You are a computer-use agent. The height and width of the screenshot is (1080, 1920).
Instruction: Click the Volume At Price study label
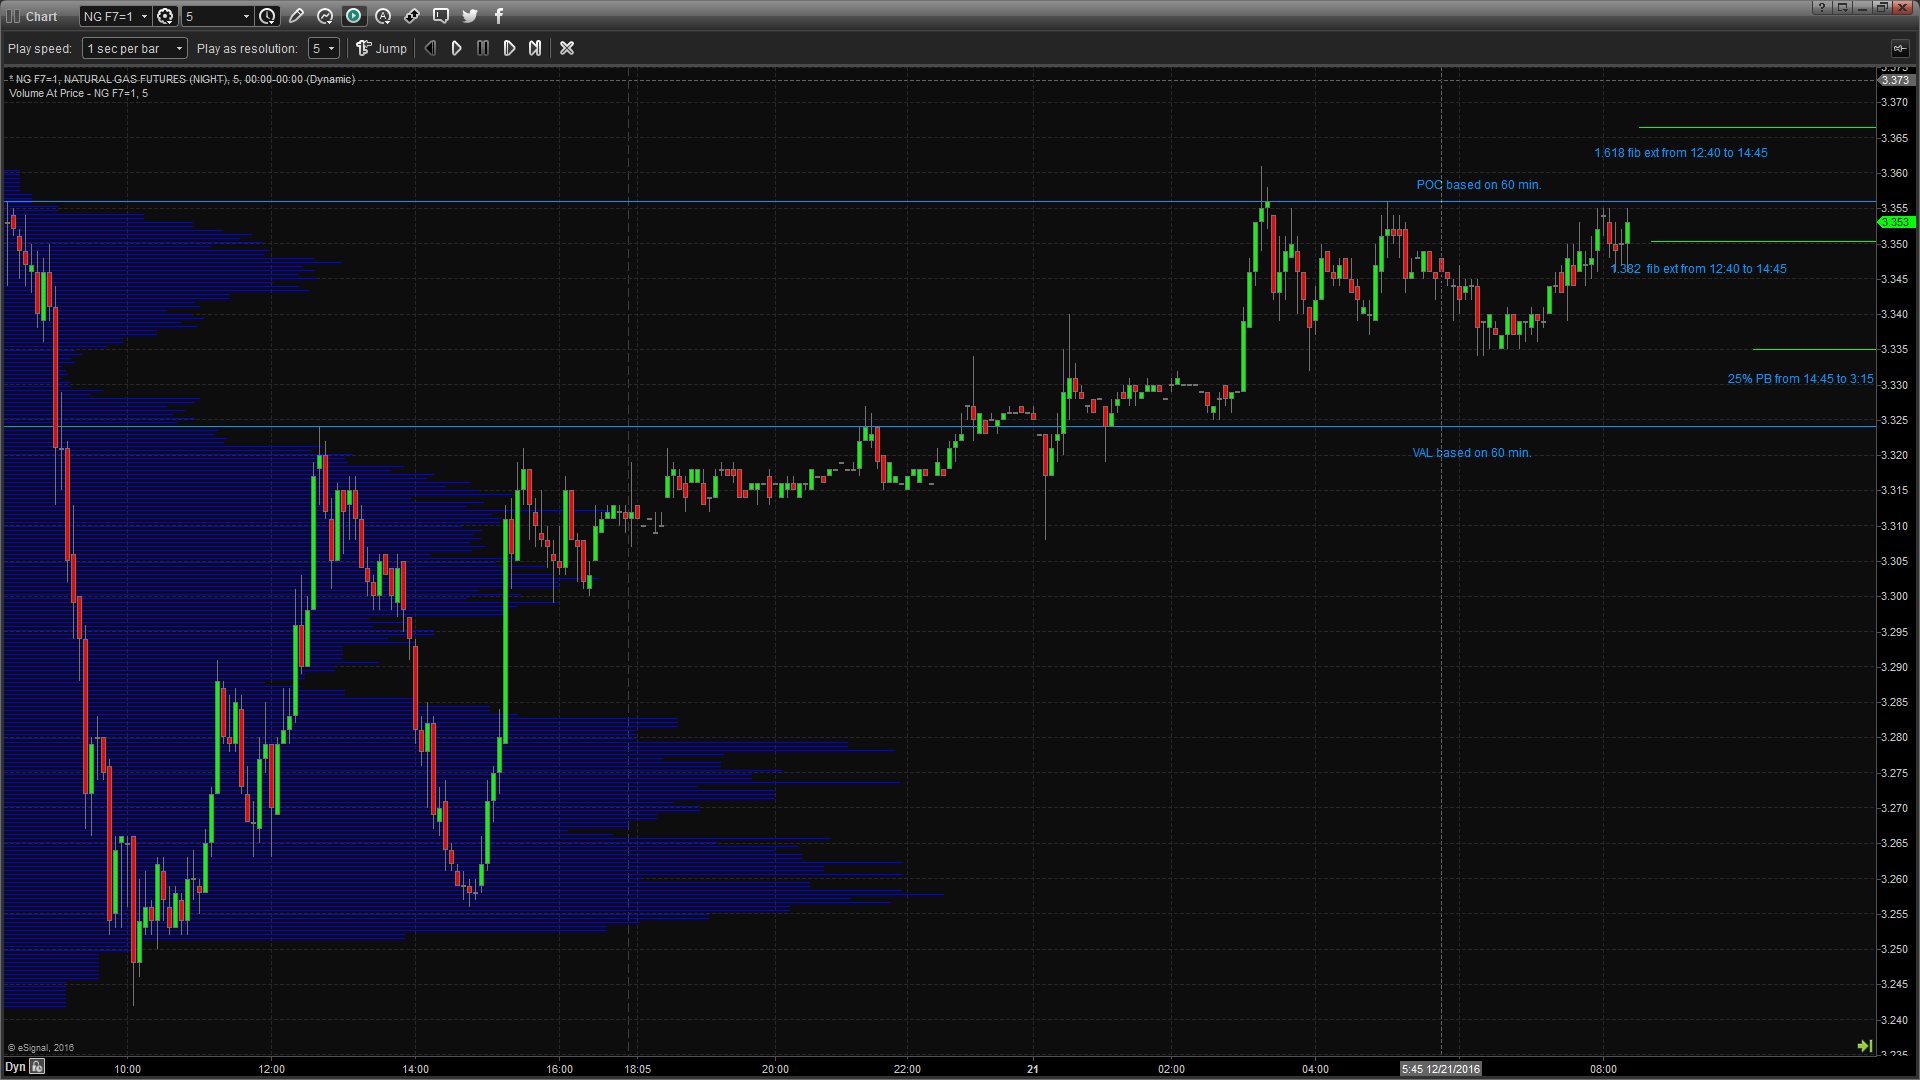tap(78, 93)
